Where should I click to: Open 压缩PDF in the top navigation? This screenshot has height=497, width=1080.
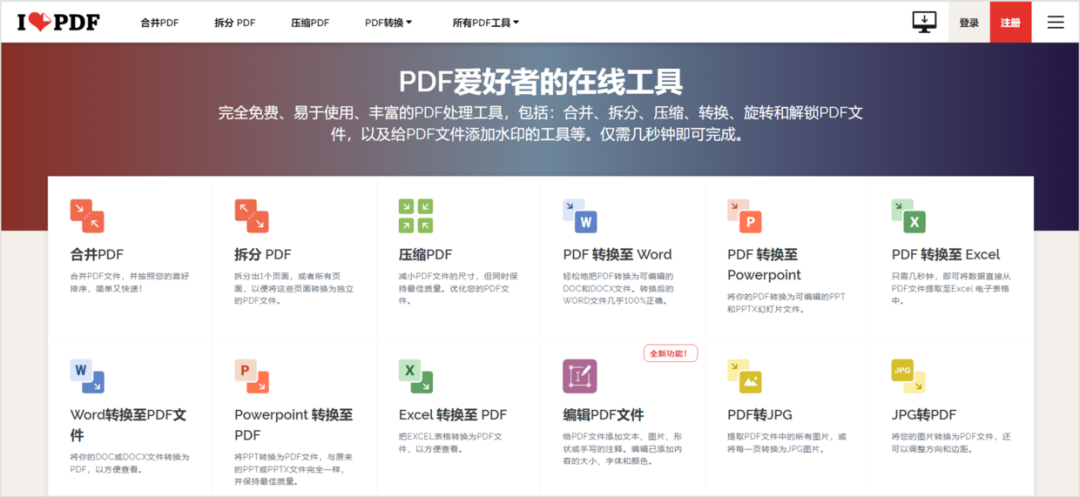[x=310, y=23]
